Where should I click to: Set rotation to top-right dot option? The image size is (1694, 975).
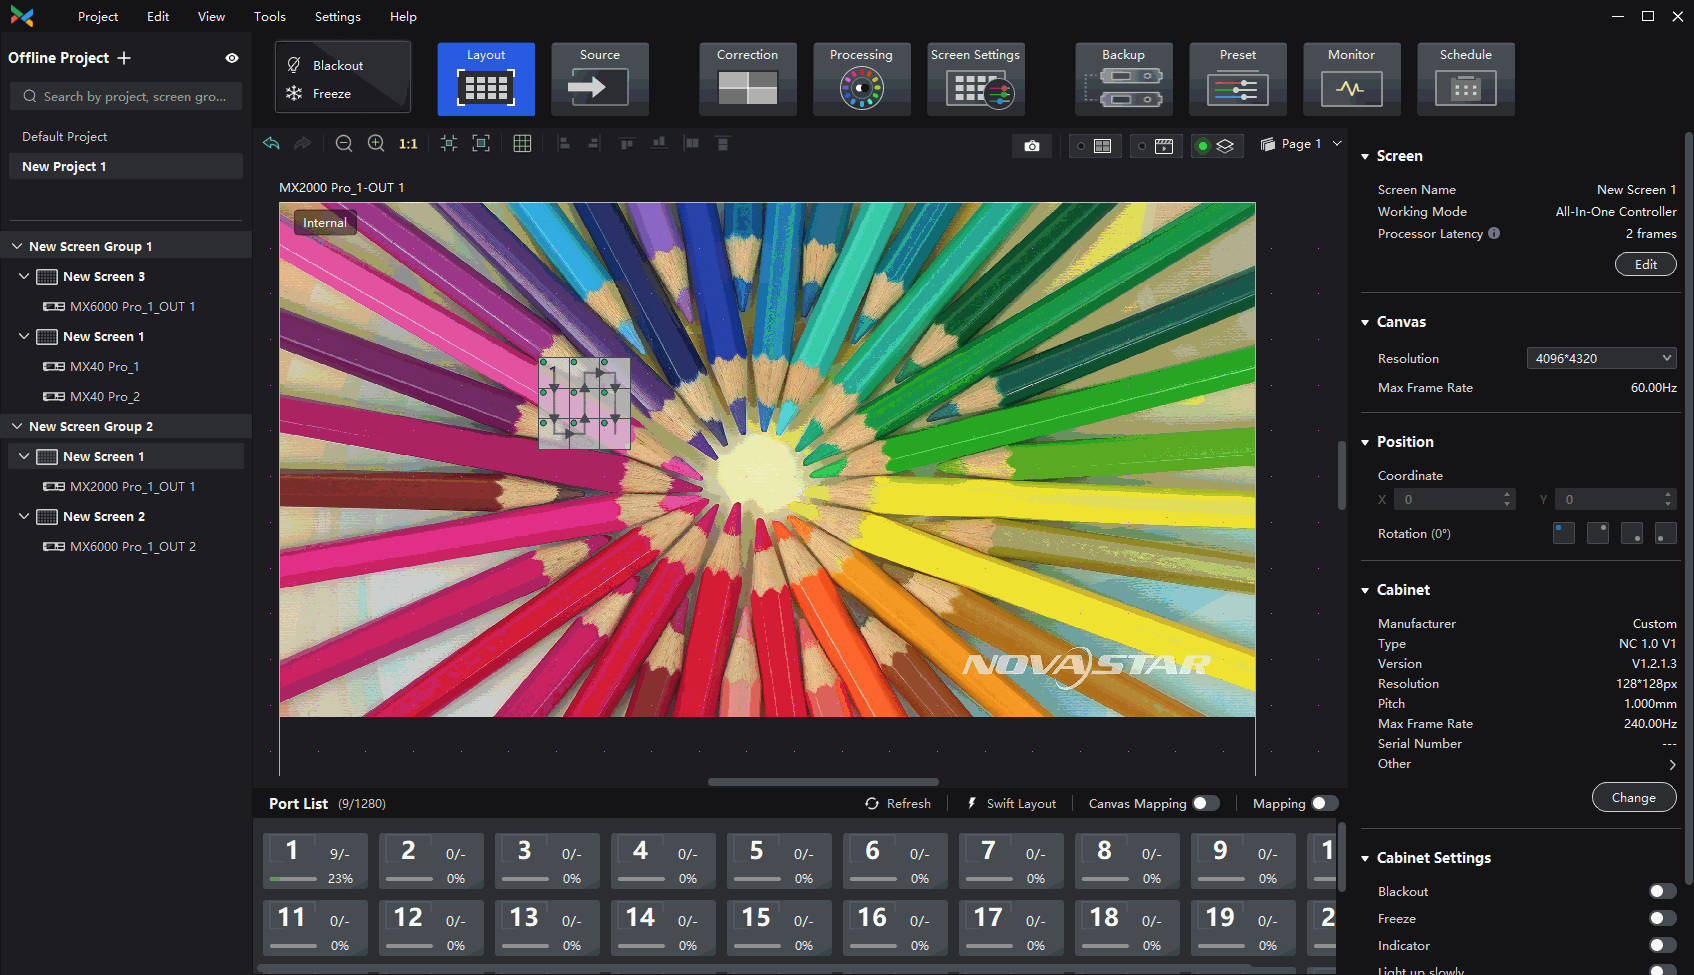click(1598, 533)
